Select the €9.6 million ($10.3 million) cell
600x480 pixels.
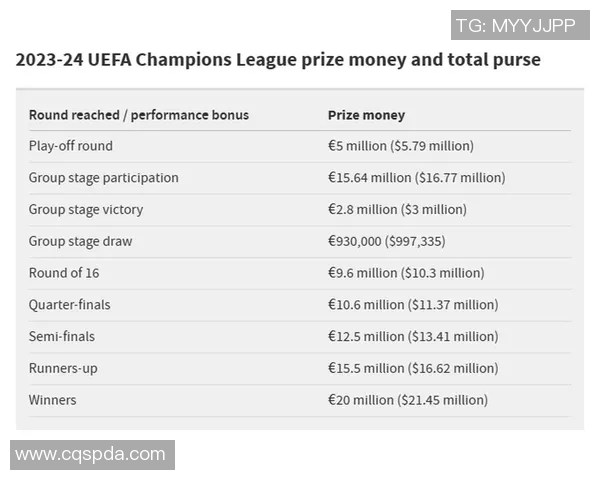[x=406, y=273]
